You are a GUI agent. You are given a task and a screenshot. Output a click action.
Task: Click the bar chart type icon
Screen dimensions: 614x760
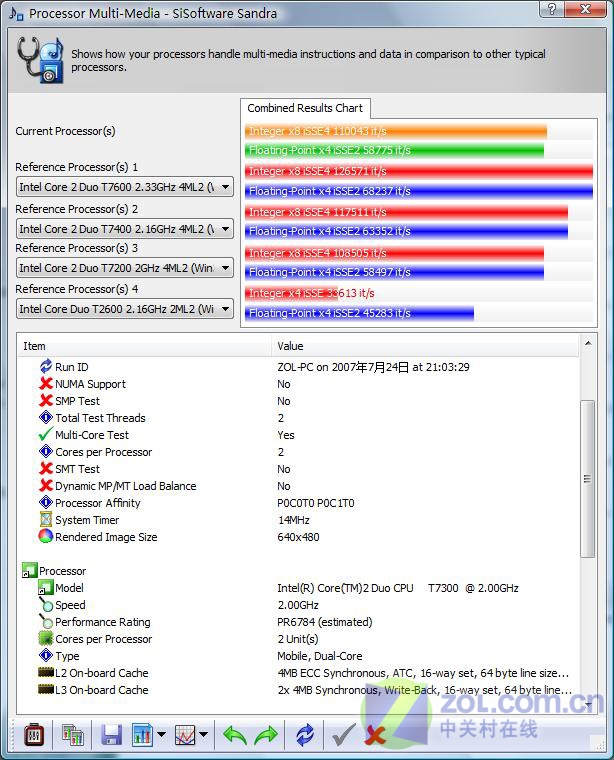[142, 735]
